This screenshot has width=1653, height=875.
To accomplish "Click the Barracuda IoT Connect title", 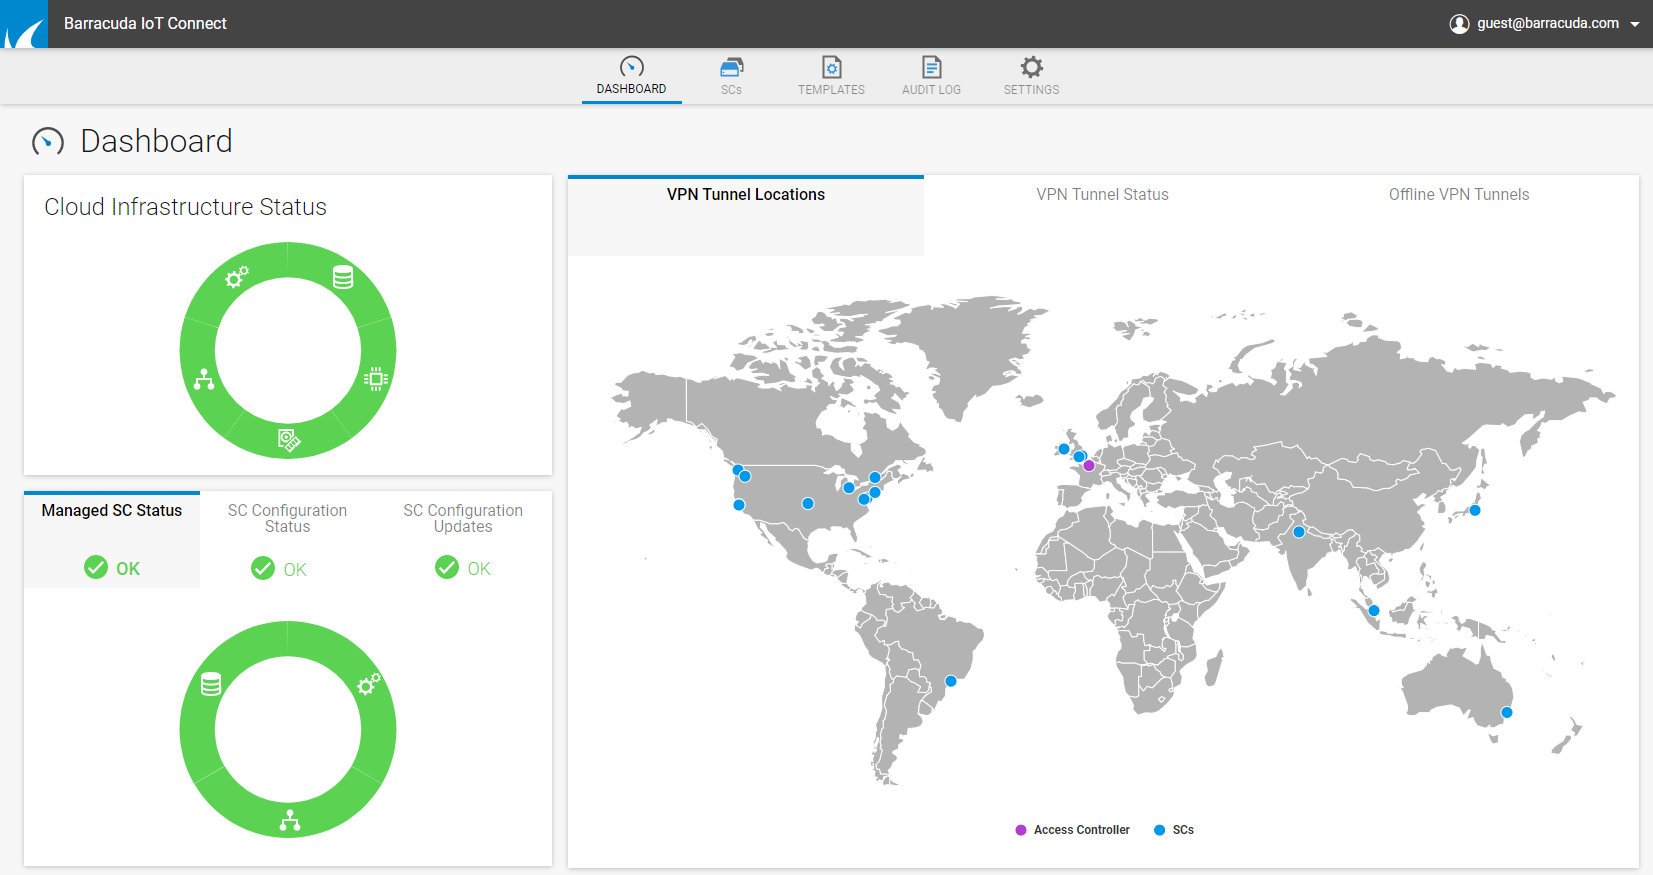I will point(145,24).
